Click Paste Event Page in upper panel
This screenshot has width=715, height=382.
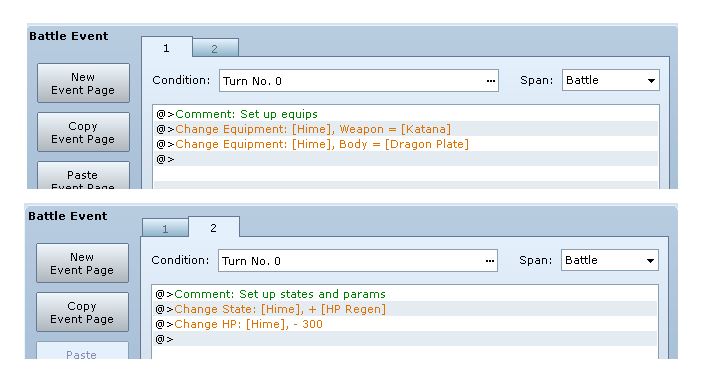[83, 176]
